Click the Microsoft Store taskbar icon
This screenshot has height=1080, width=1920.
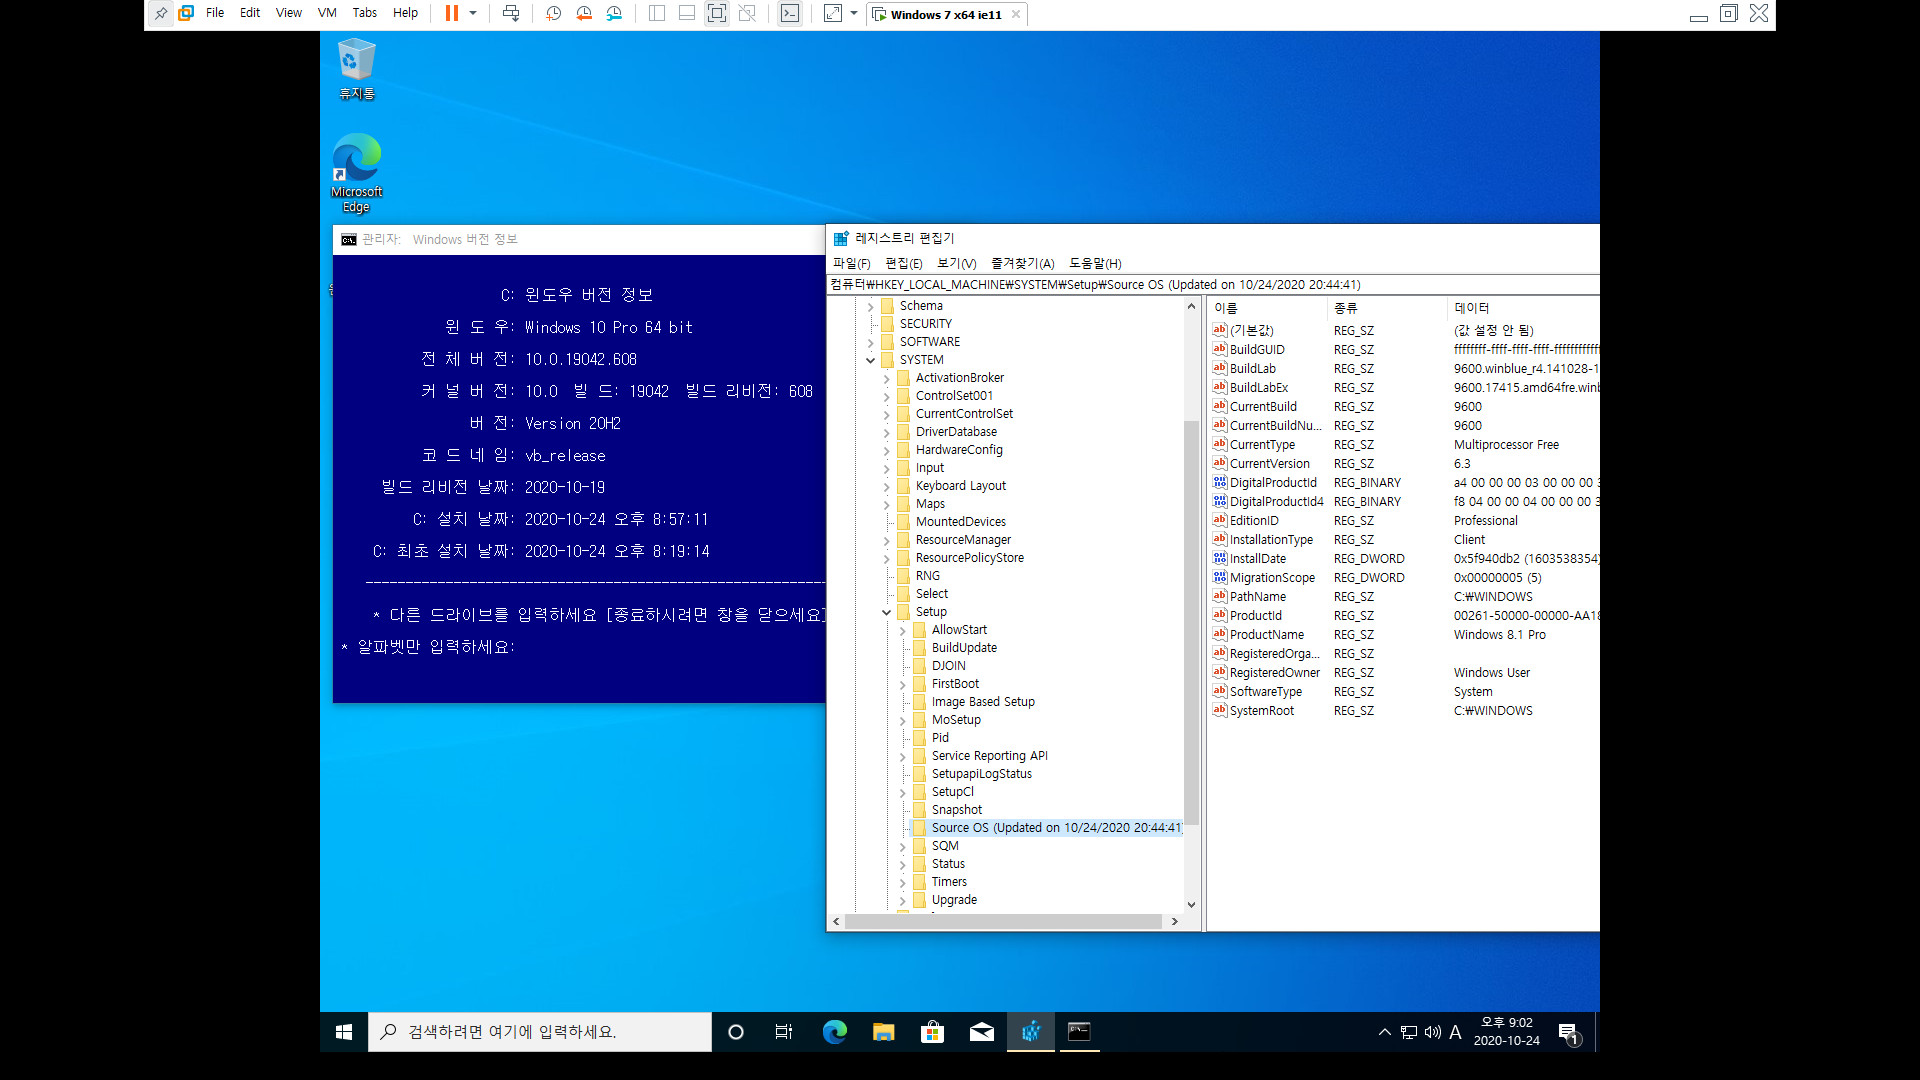(932, 1031)
